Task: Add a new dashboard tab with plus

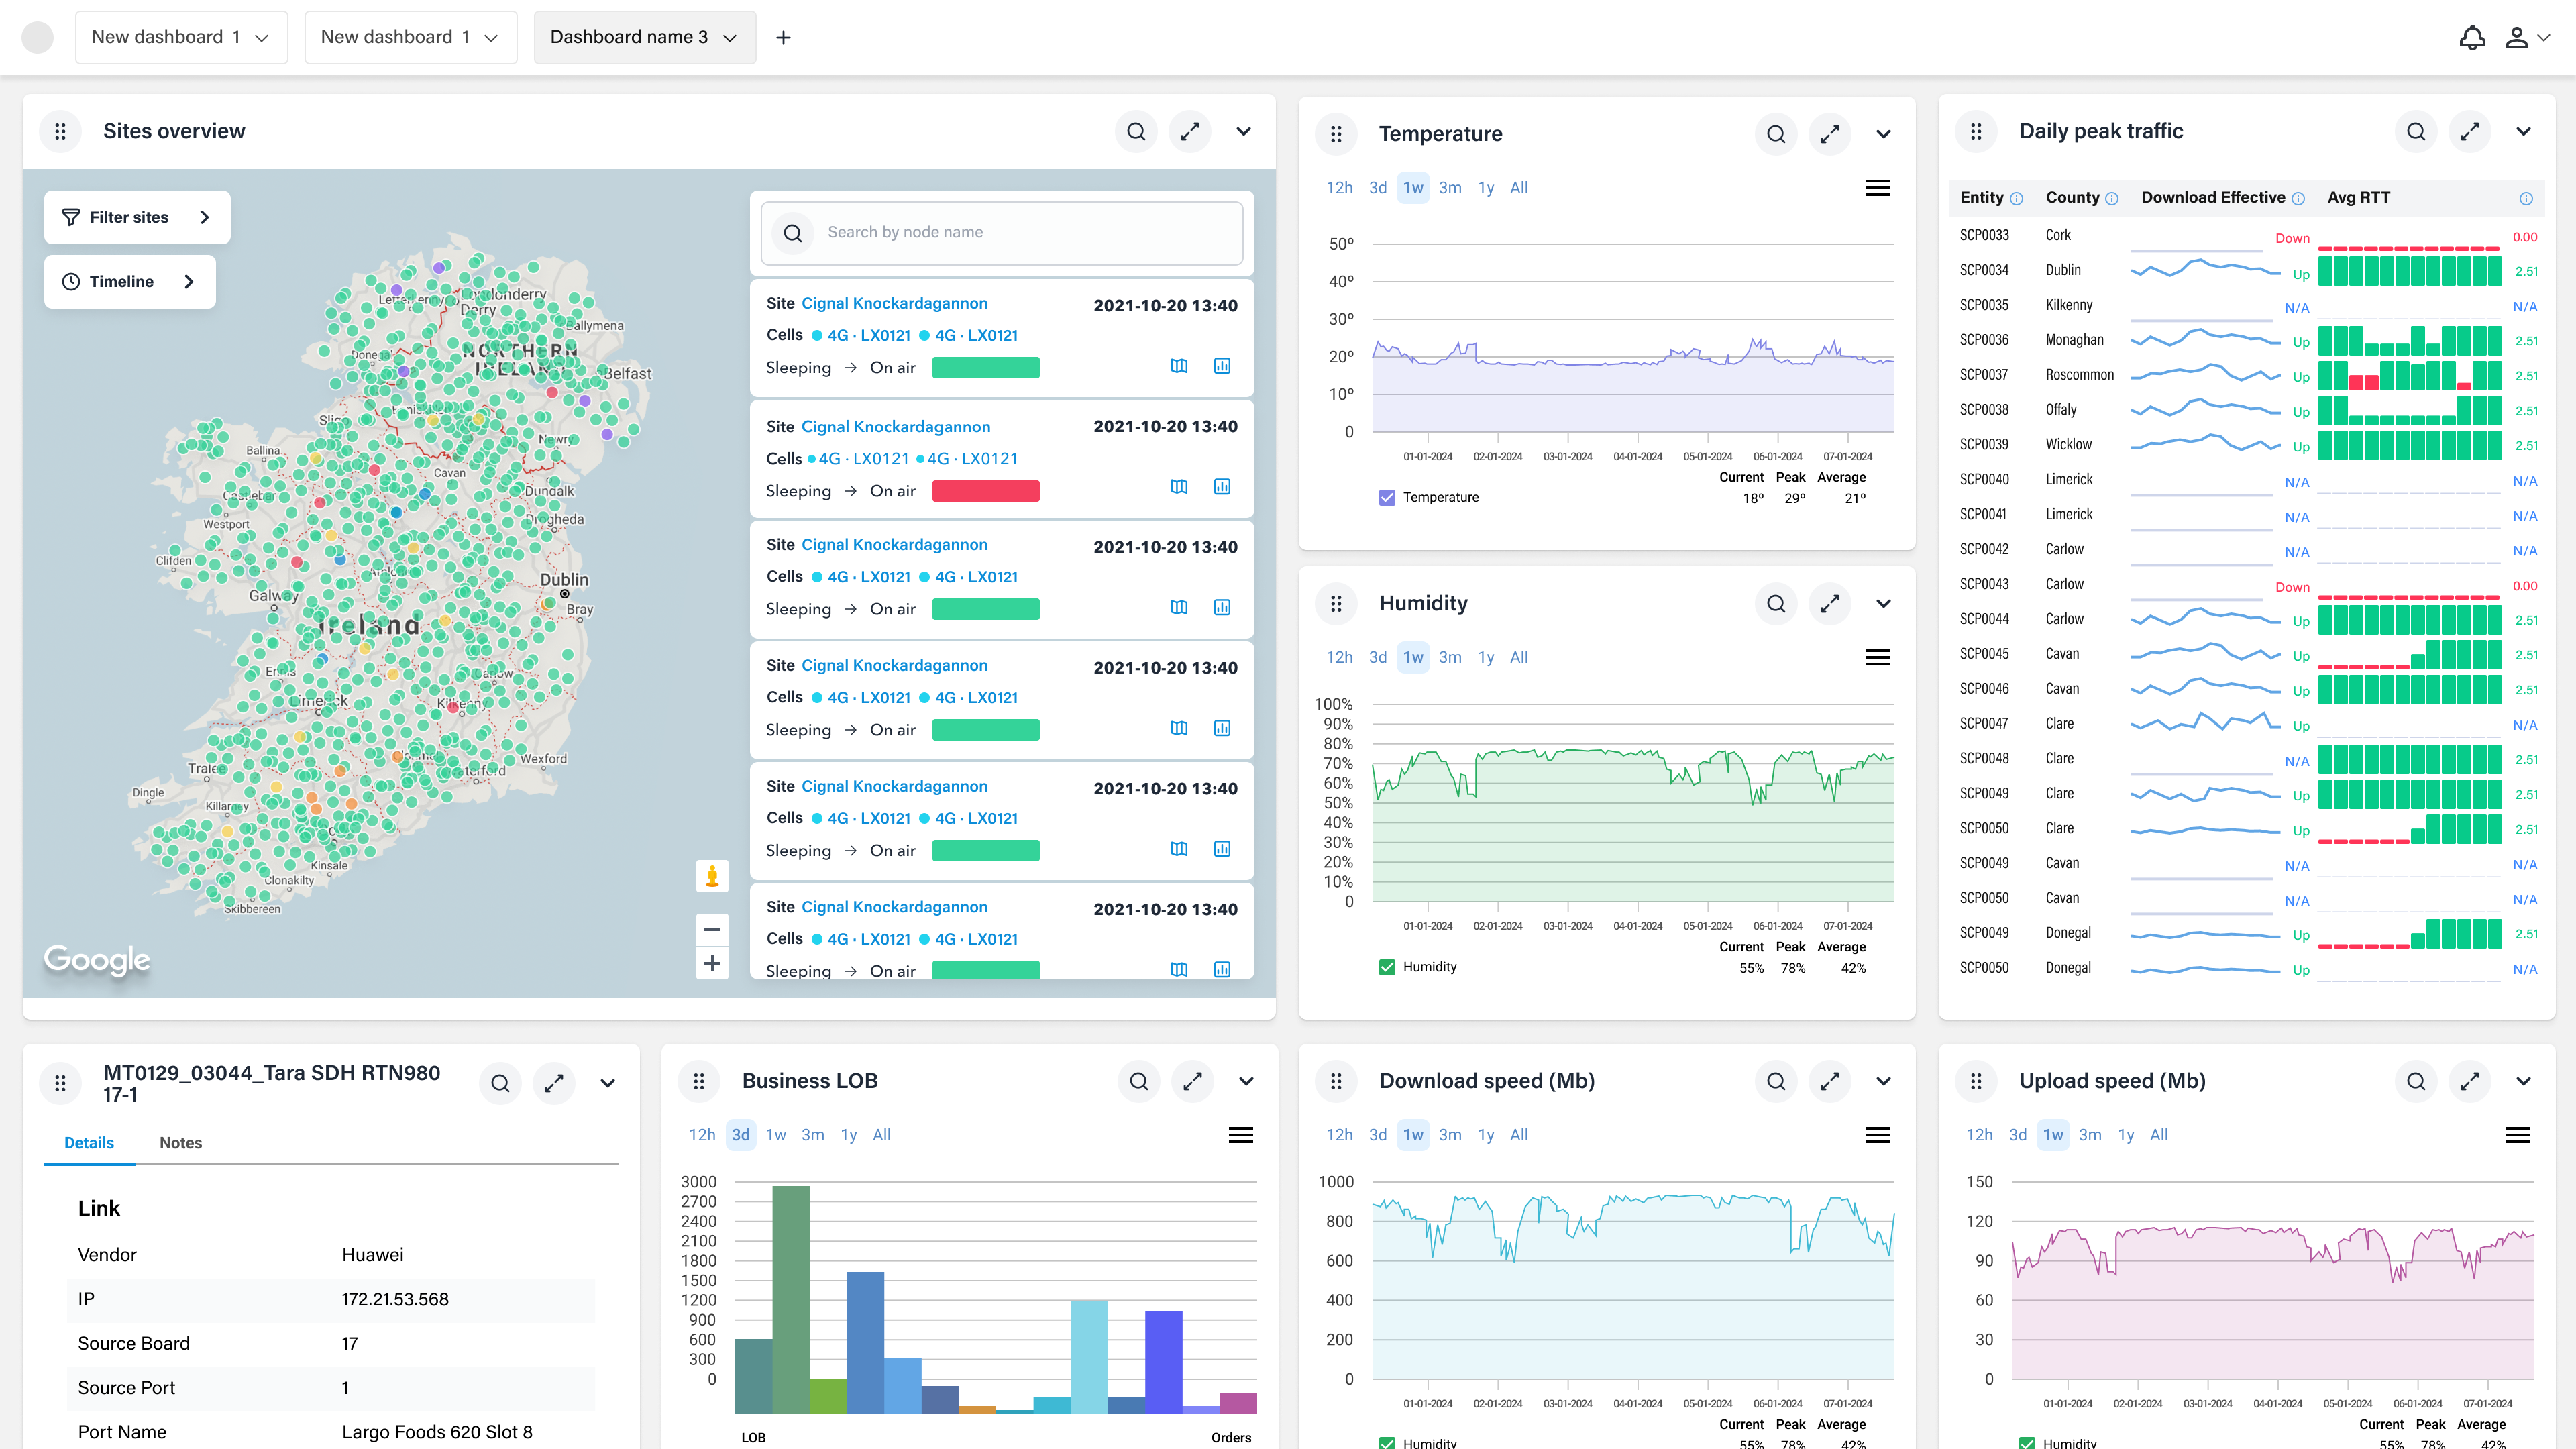Action: click(783, 38)
